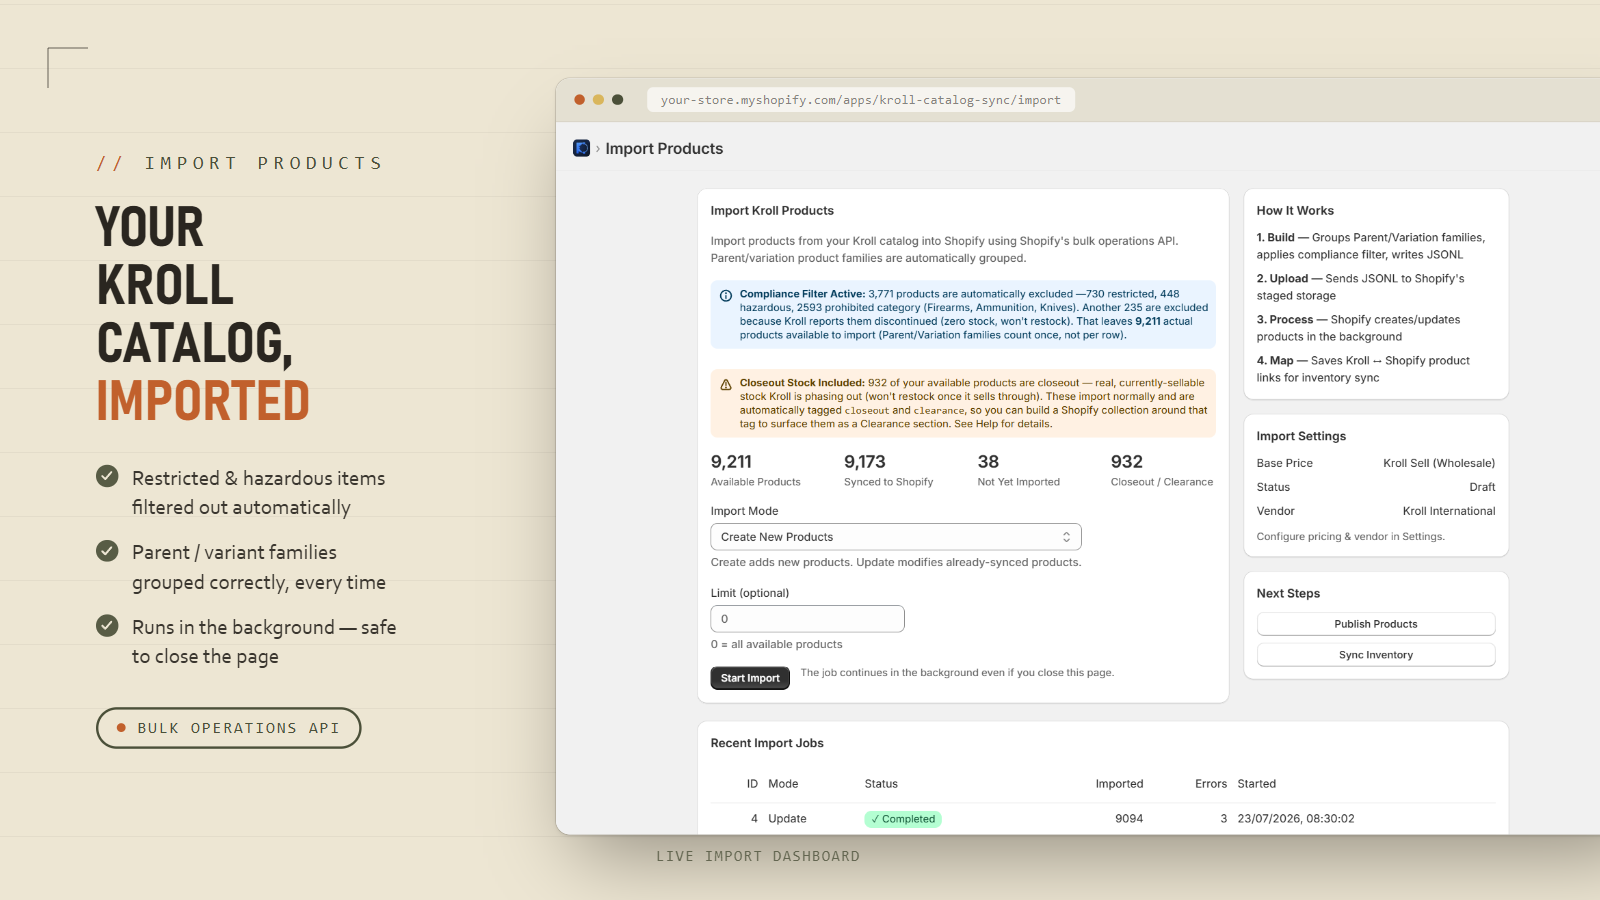Click the job ID 4 cell
This screenshot has height=900, width=1600.
click(754, 819)
